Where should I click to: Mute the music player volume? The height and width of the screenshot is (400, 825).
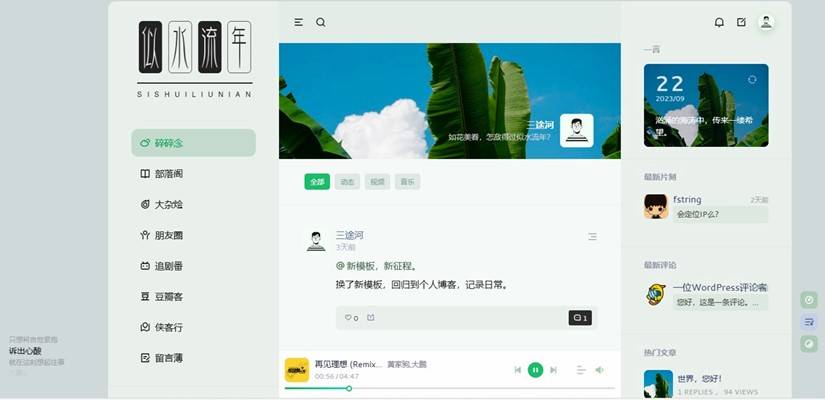coord(600,370)
